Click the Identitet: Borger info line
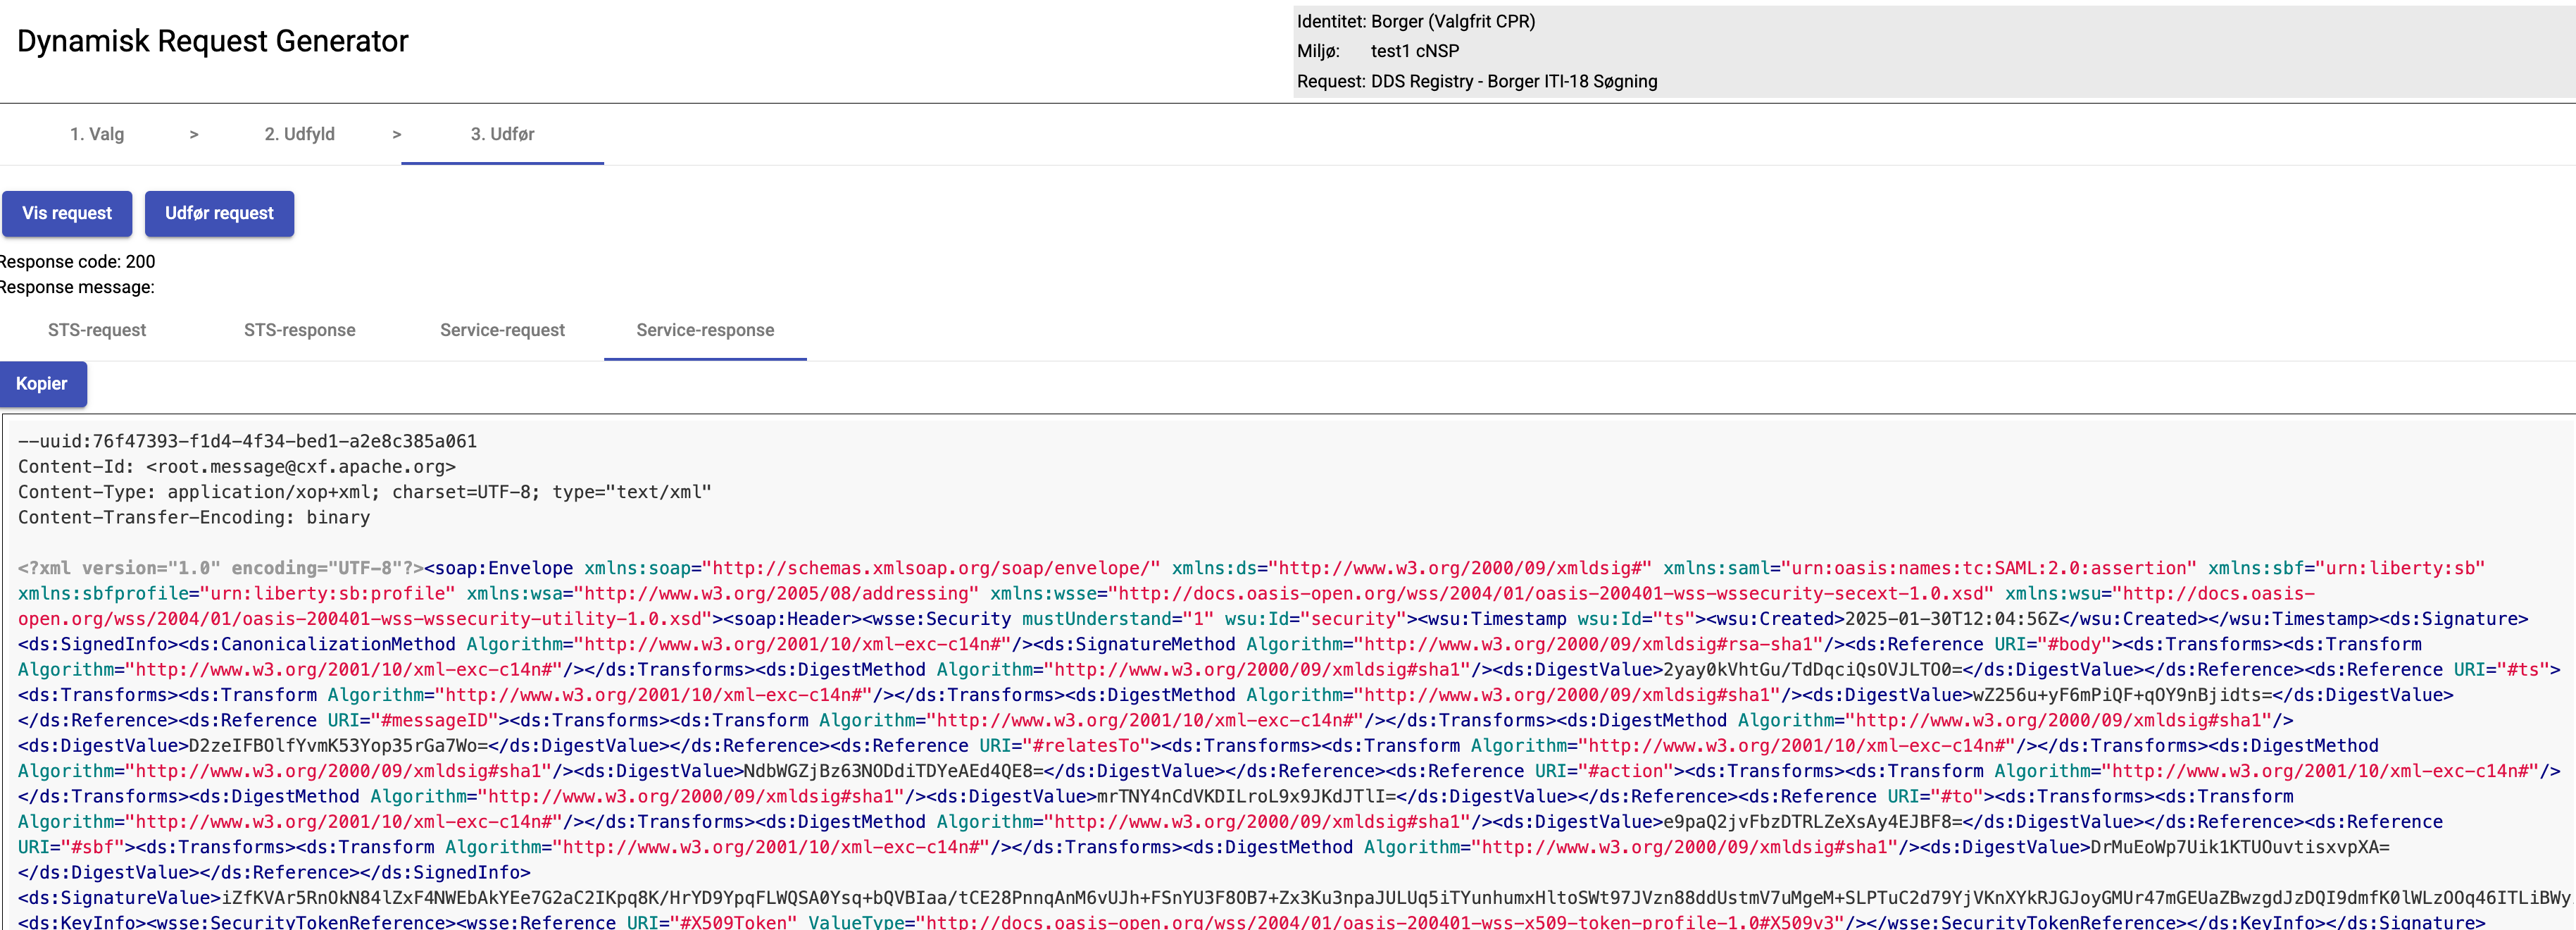This screenshot has width=2576, height=930. tap(1415, 21)
